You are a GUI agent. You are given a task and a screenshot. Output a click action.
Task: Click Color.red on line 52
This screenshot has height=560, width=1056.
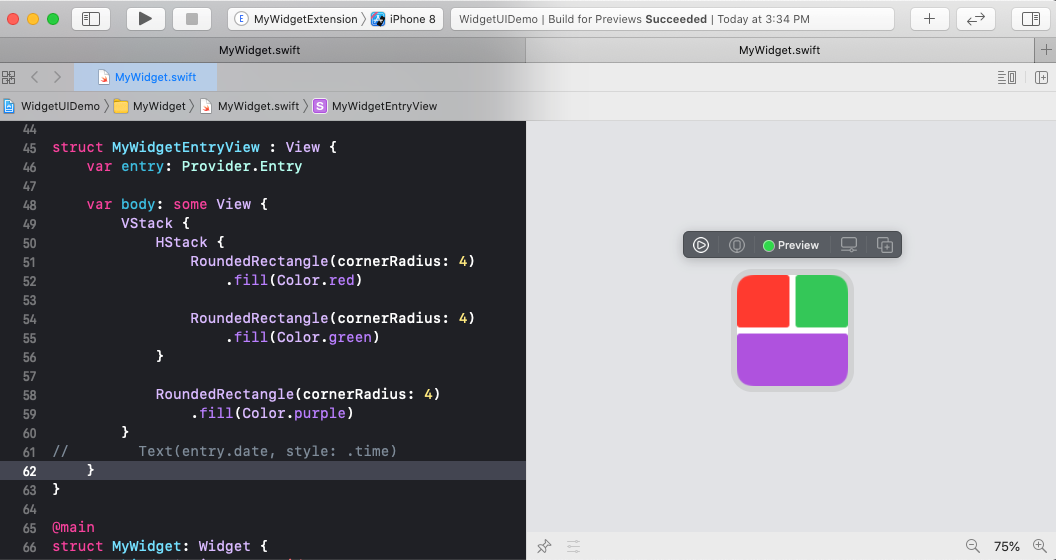[x=316, y=280]
